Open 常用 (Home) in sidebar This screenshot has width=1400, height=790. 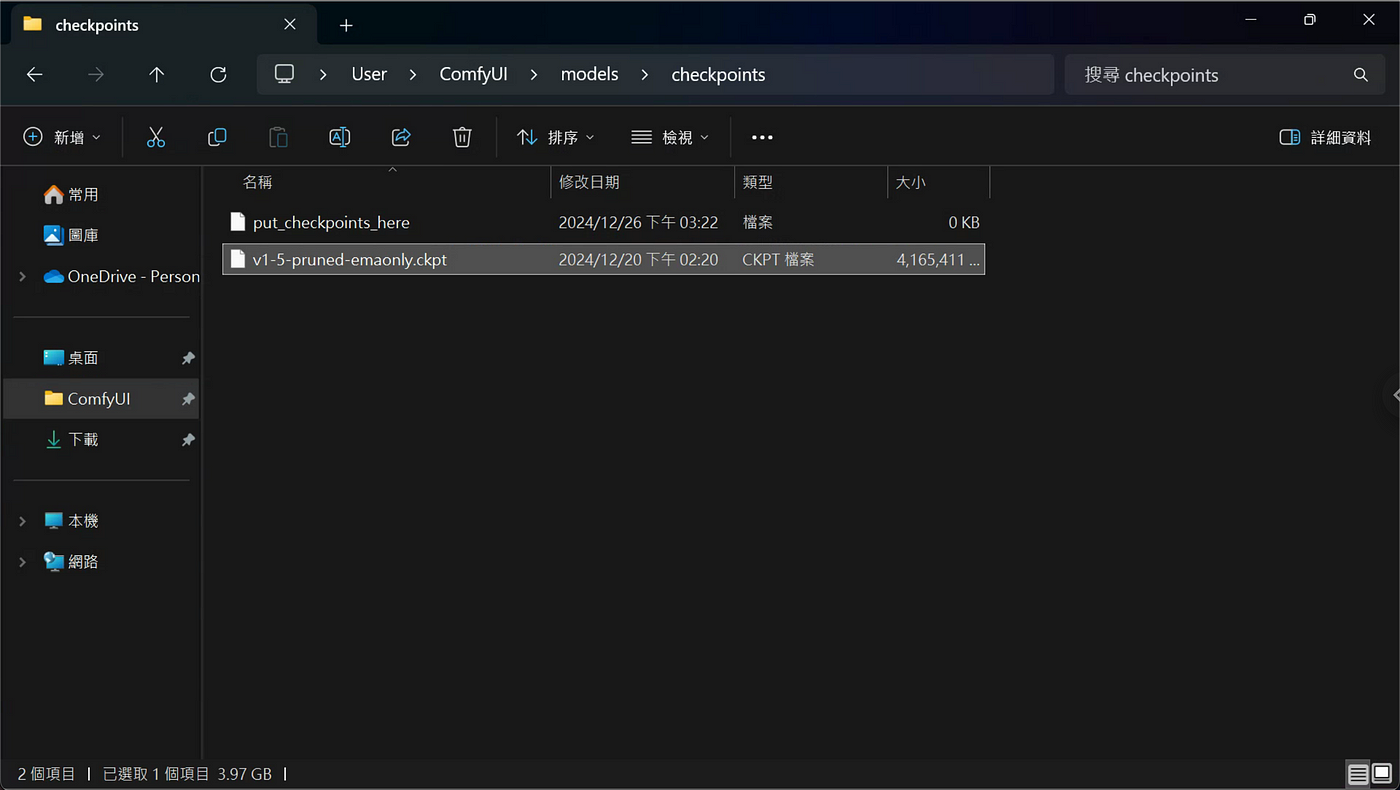(x=71, y=194)
